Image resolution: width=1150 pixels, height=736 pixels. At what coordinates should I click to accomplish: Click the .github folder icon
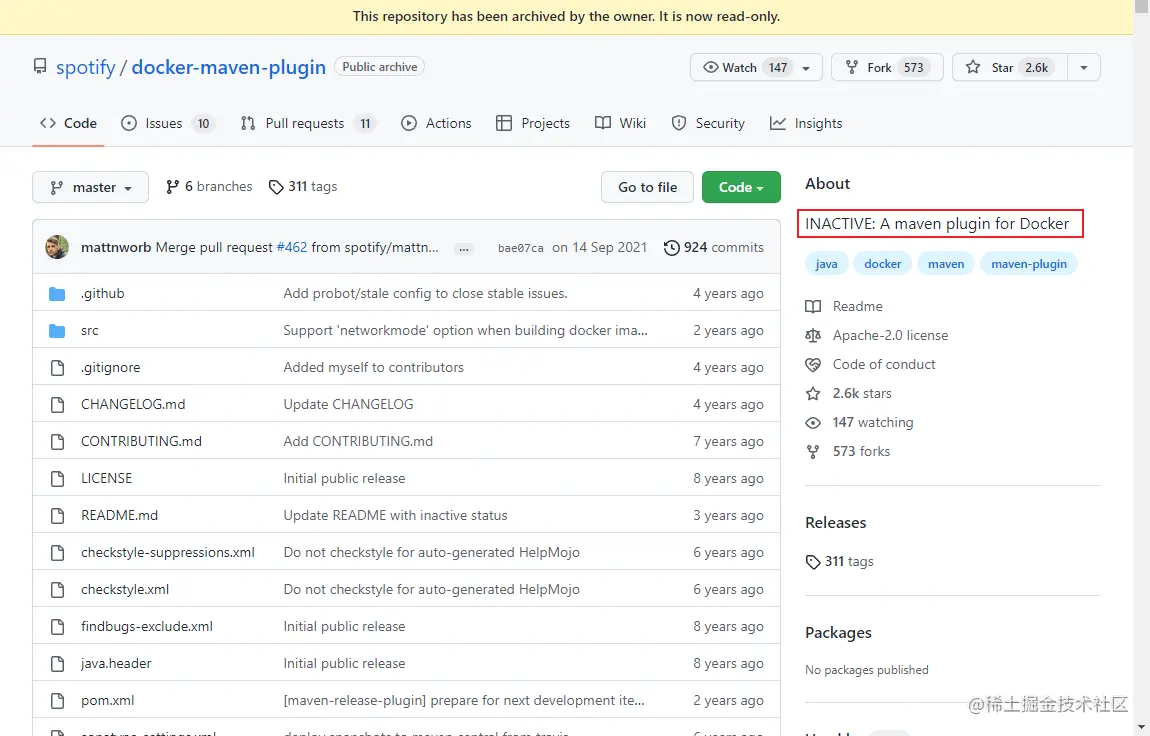point(57,294)
